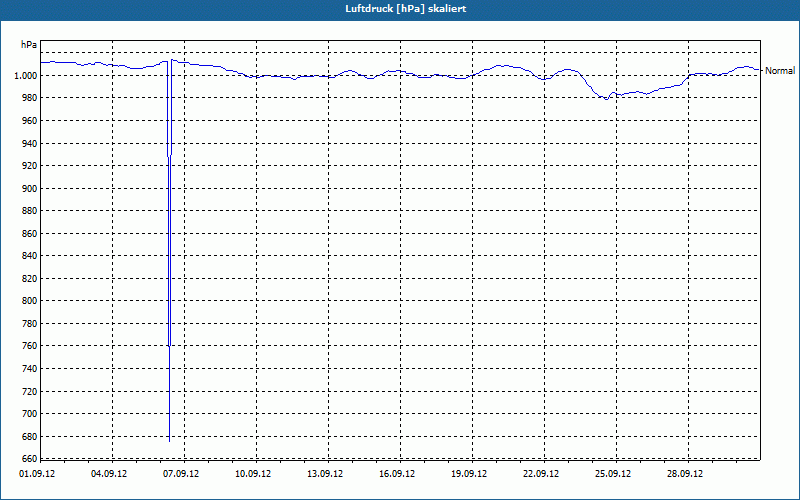Select the '760' y-axis value
Image resolution: width=800 pixels, height=500 pixels.
30,346
